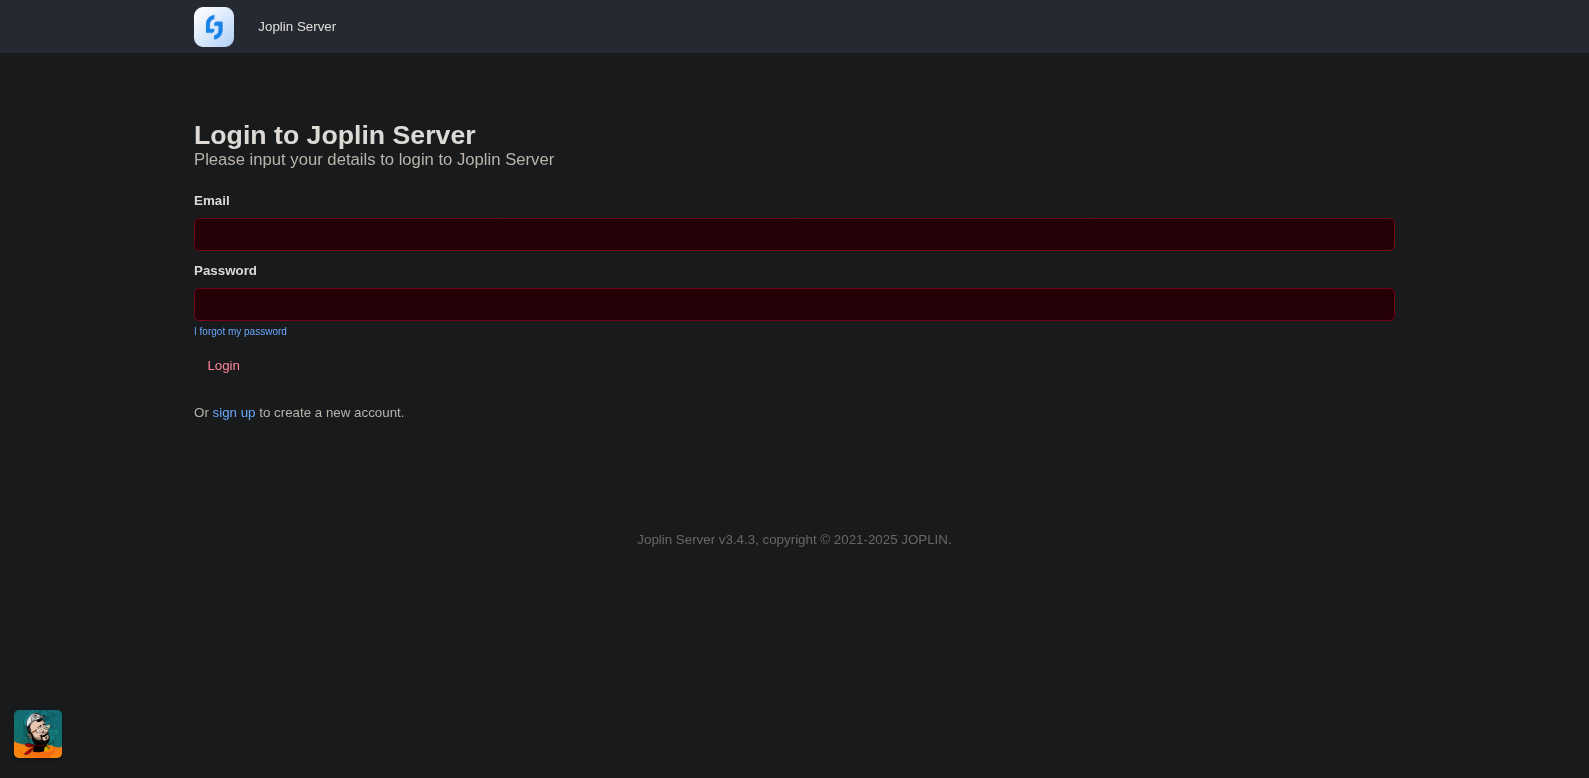
Task: Follow the 'sign up' link
Action: click(234, 413)
